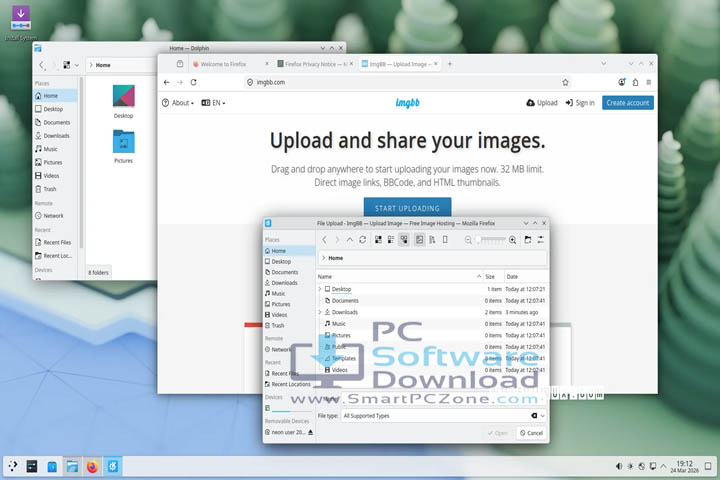
Task: Switch file dialog to icons view
Action: tap(378, 240)
